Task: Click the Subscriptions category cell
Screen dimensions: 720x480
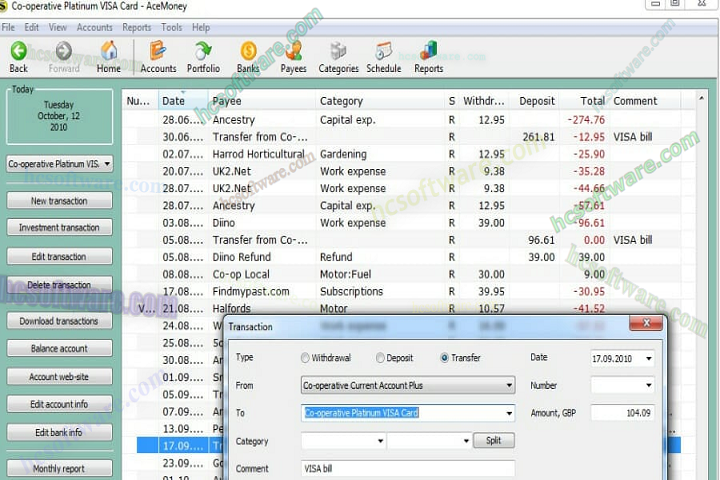Action: 351,292
